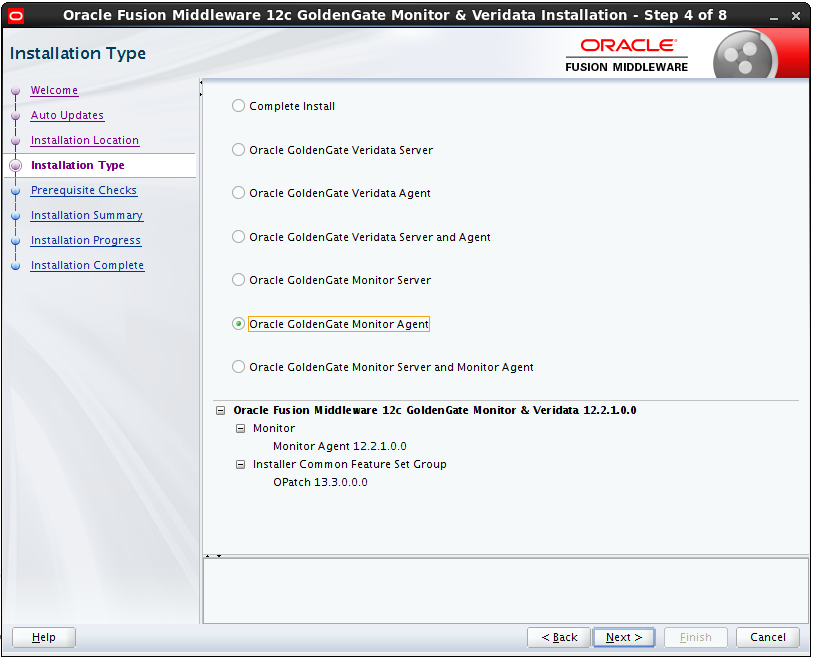Screen dimensions: 813x658
Task: Jump to Prerequisite Checks step
Action: pos(84,190)
